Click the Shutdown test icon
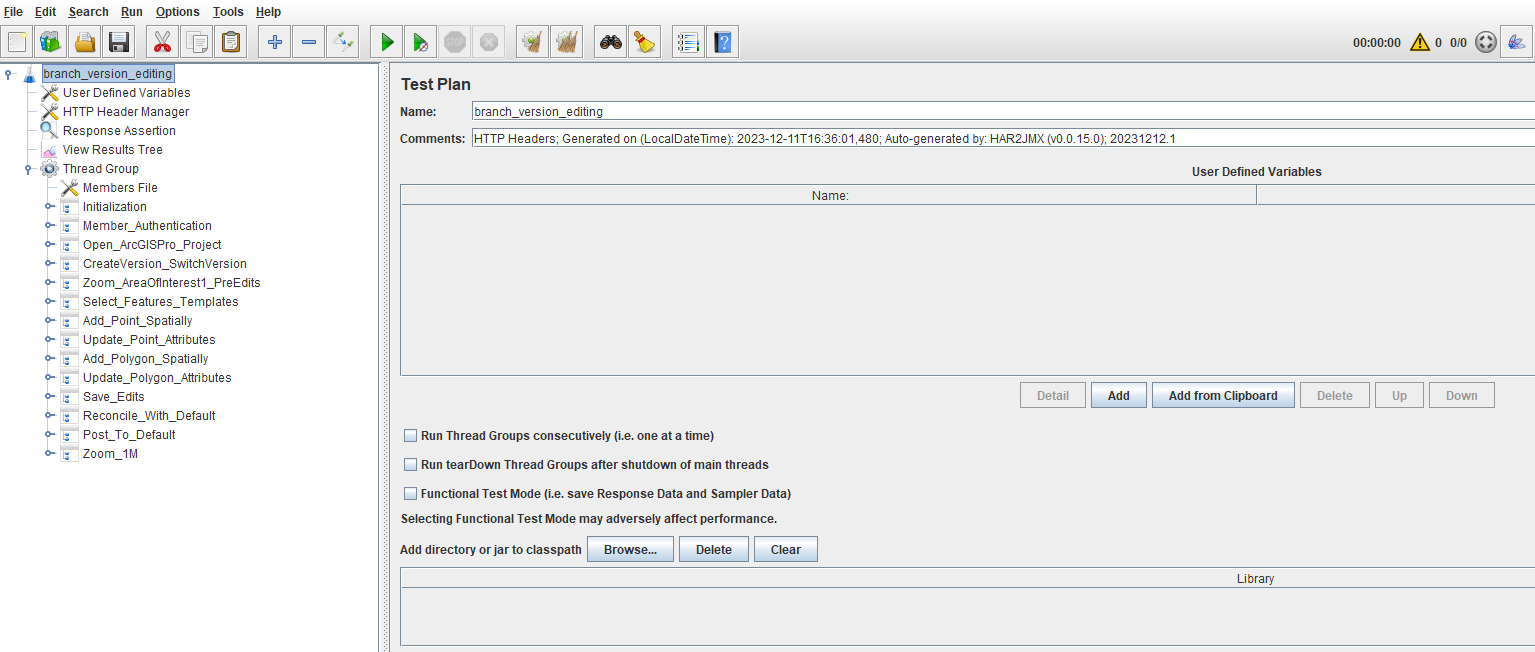1535x652 pixels. pos(489,42)
